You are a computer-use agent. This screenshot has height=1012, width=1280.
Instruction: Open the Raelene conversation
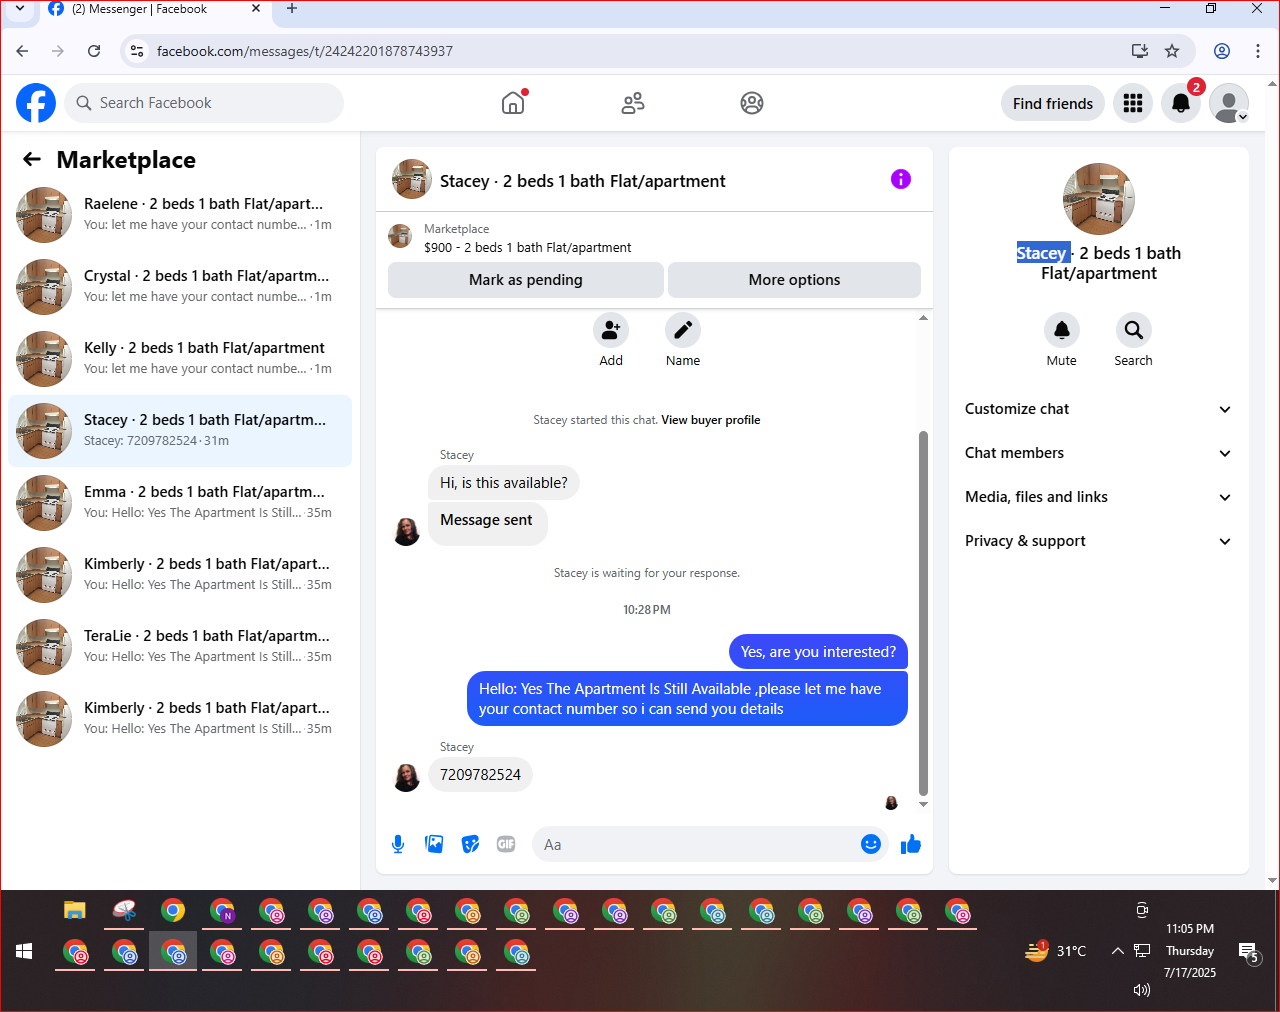click(180, 215)
